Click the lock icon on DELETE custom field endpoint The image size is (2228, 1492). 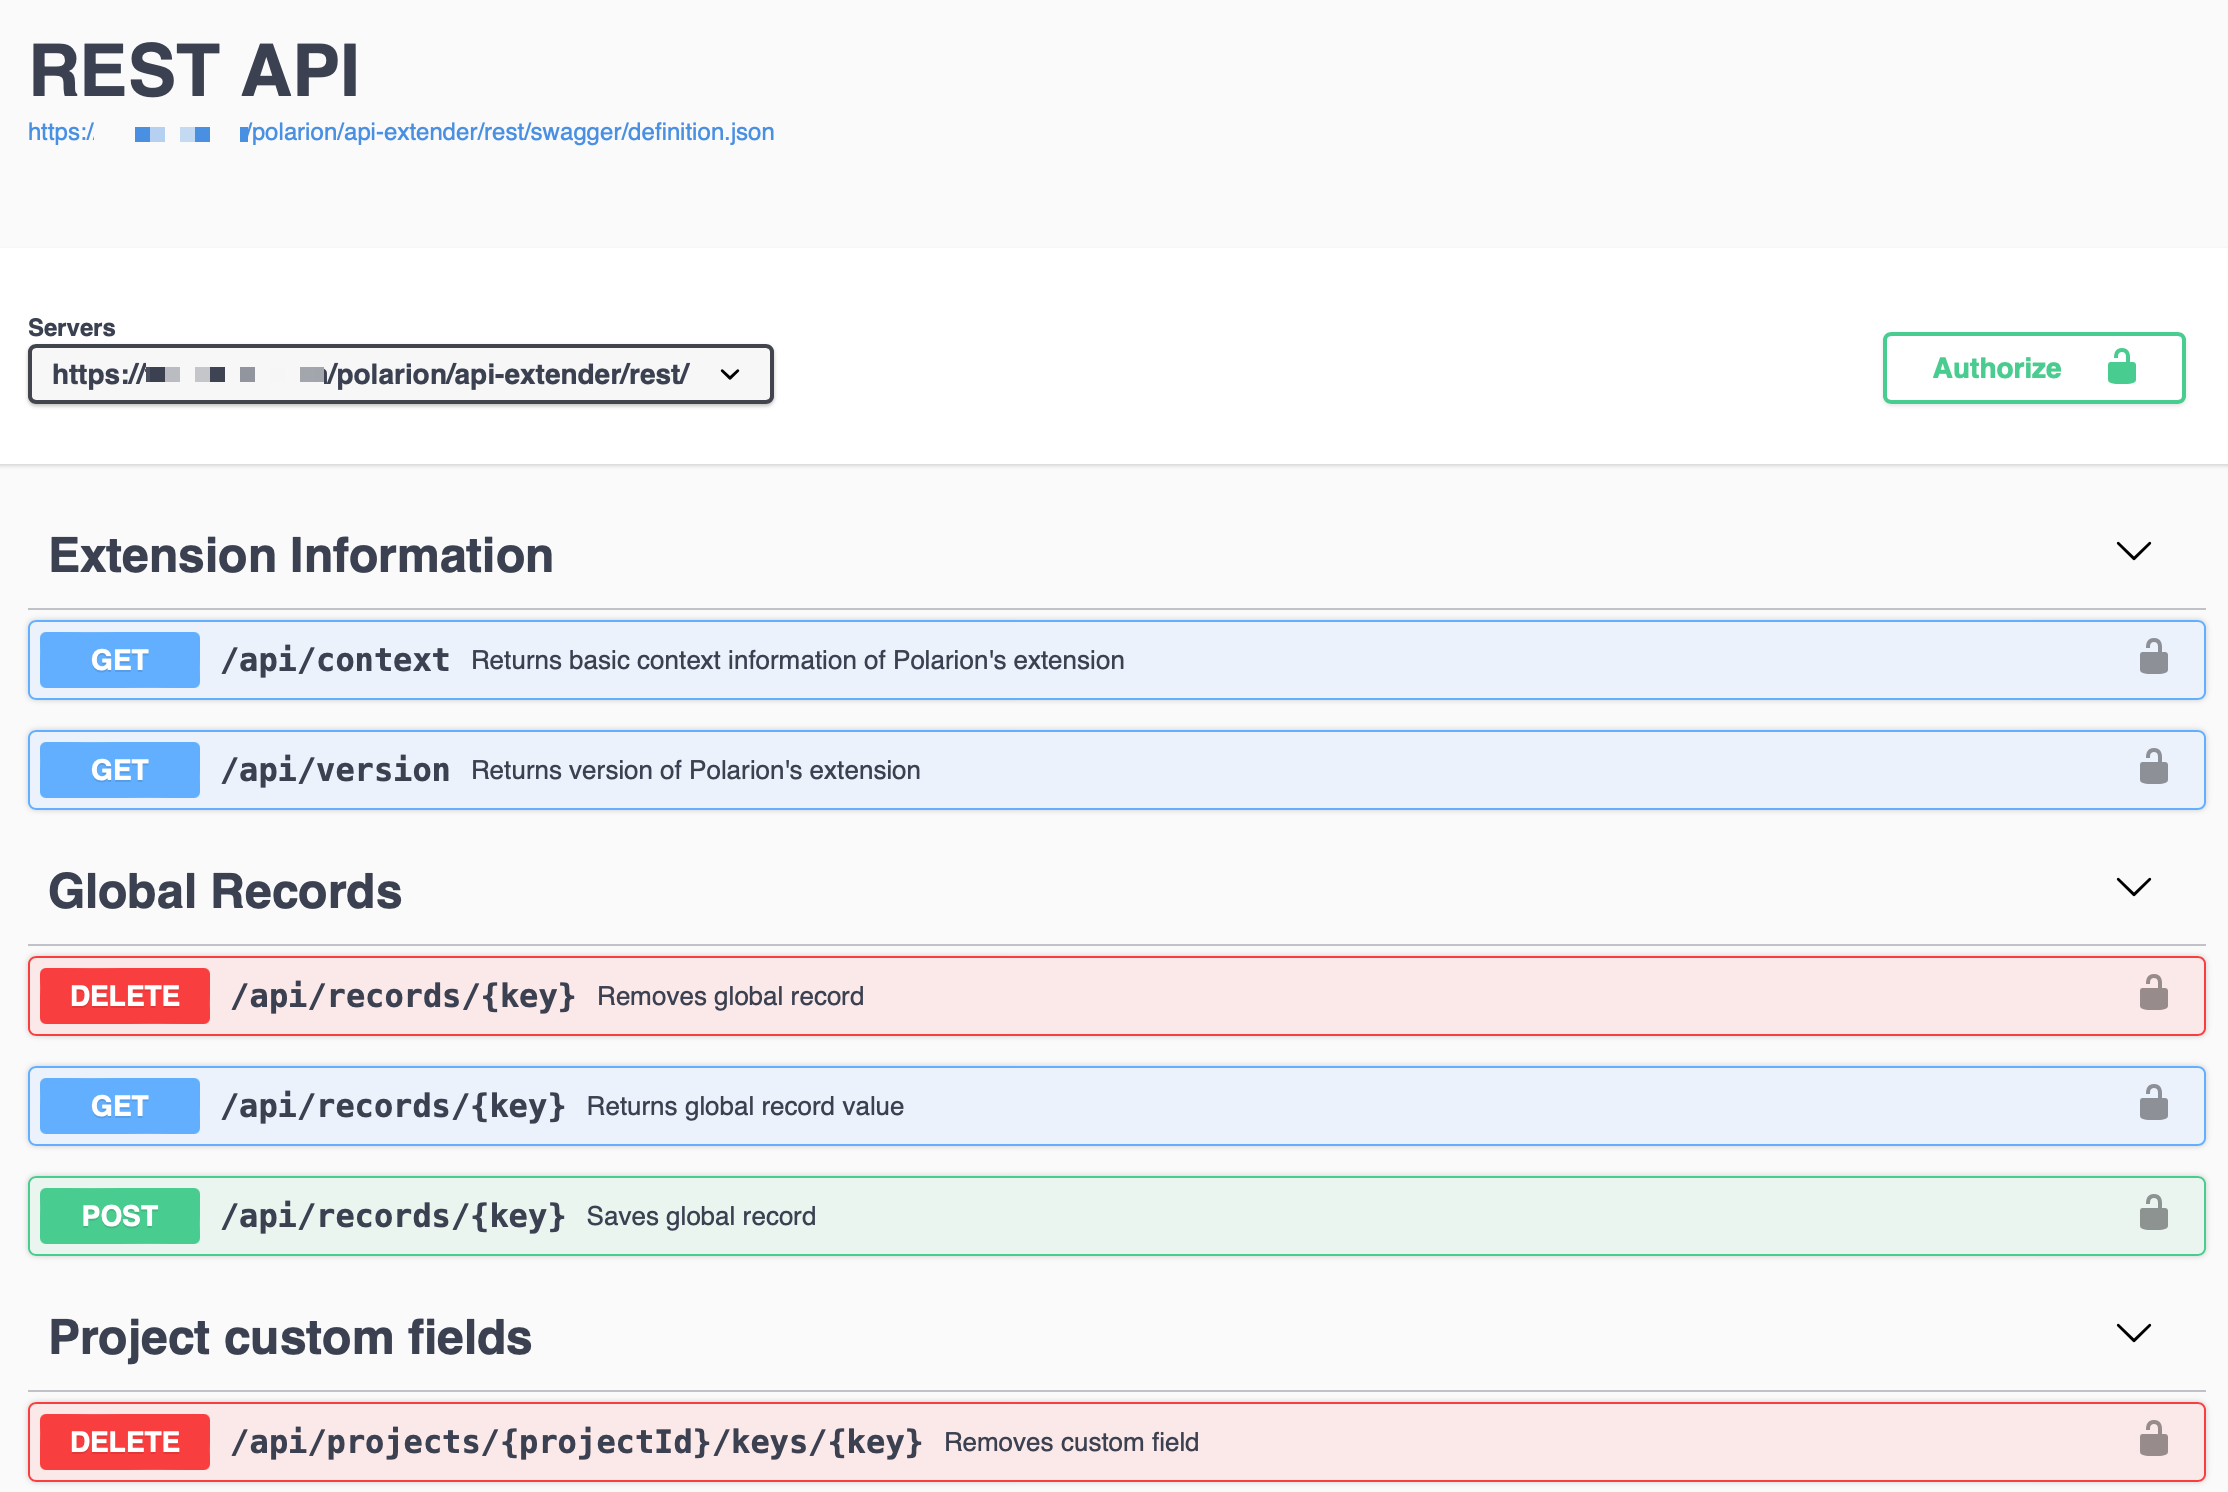coord(2154,1440)
